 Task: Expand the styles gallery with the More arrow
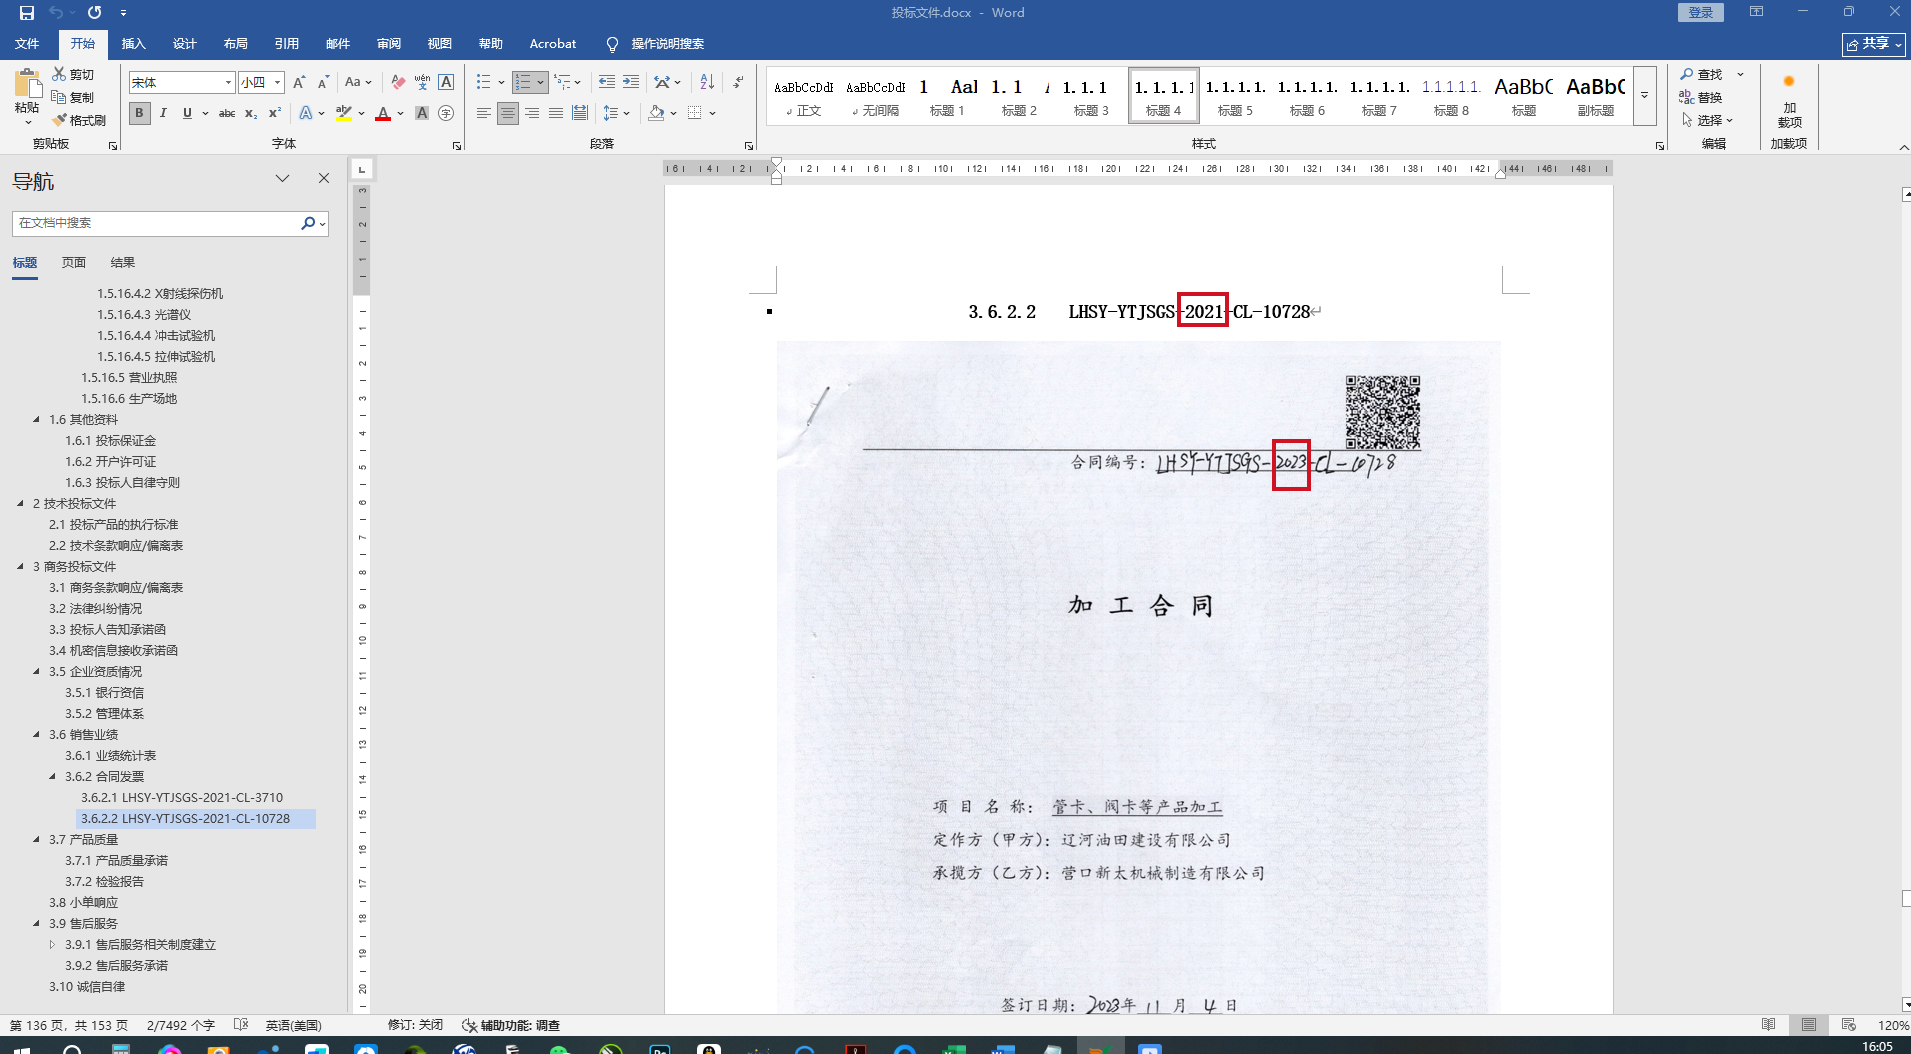(1644, 96)
